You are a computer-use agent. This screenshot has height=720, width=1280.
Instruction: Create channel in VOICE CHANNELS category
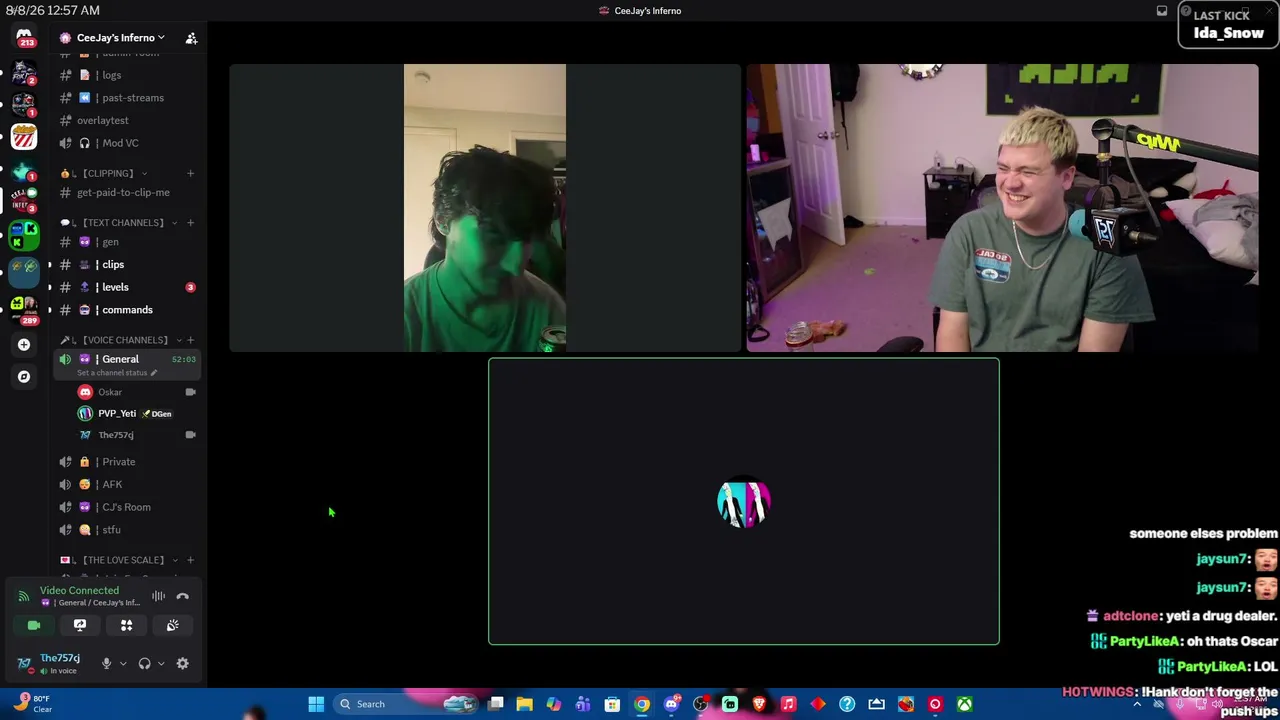(191, 340)
